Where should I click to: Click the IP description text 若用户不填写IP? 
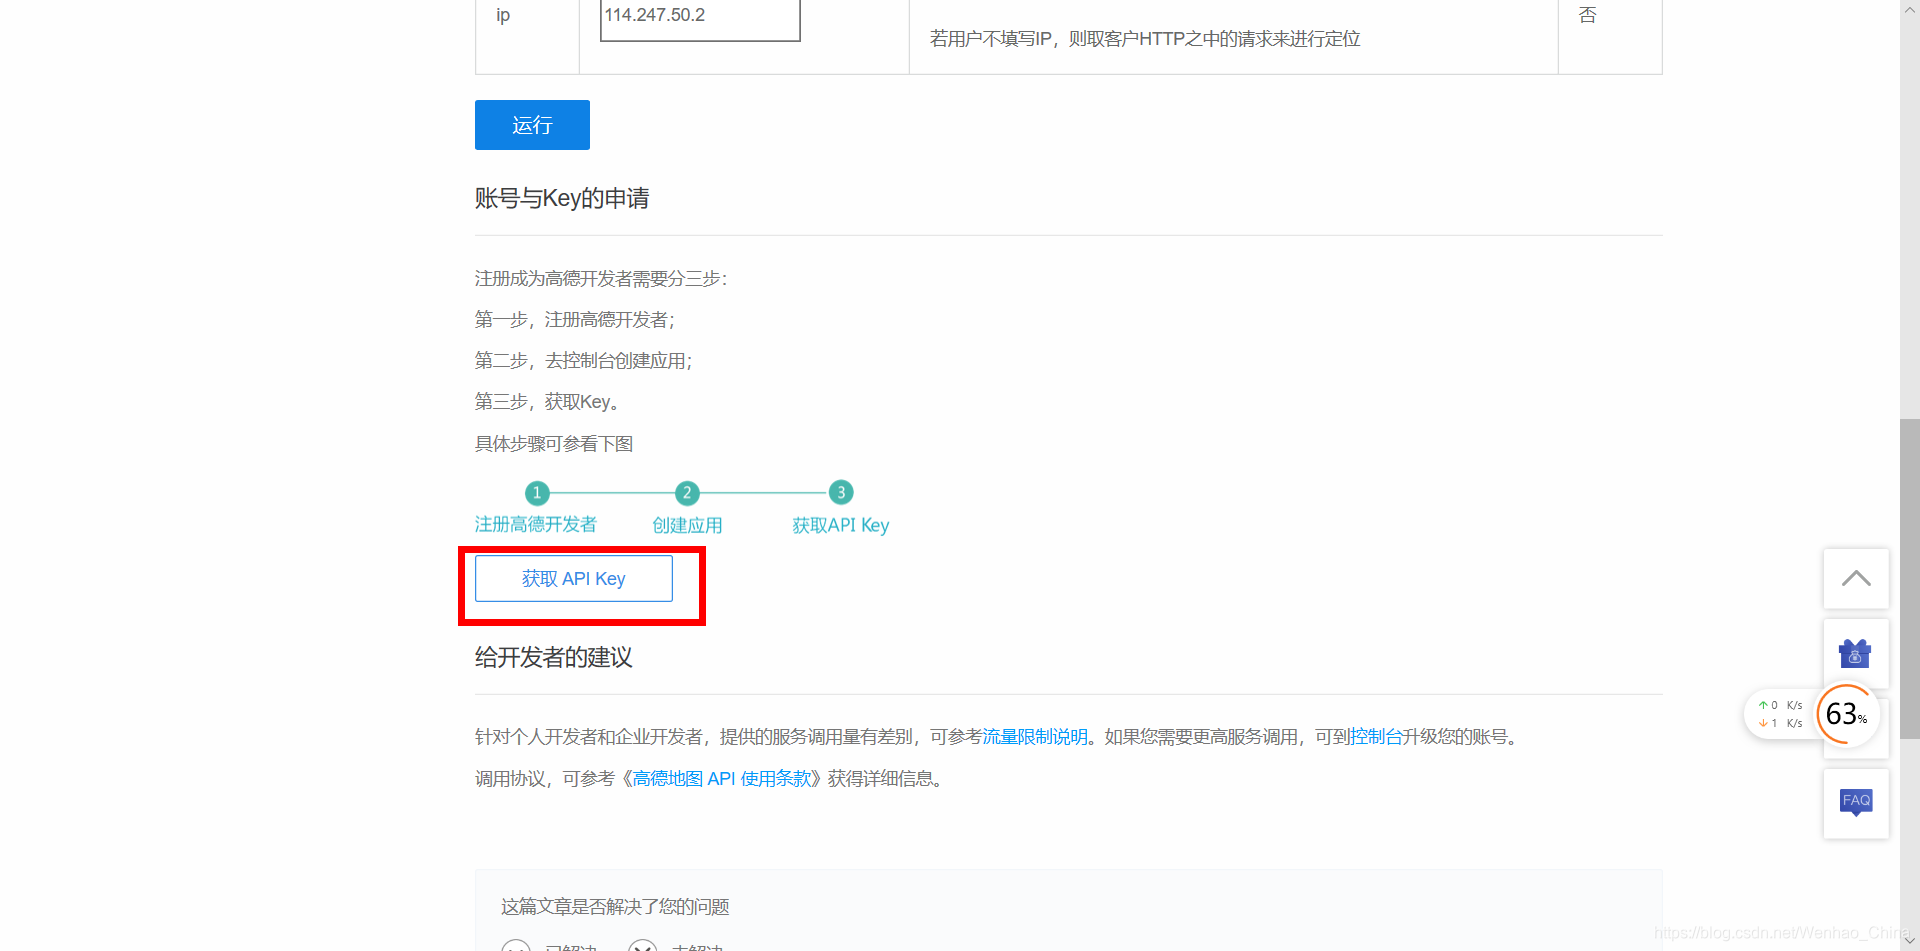(x=1145, y=39)
